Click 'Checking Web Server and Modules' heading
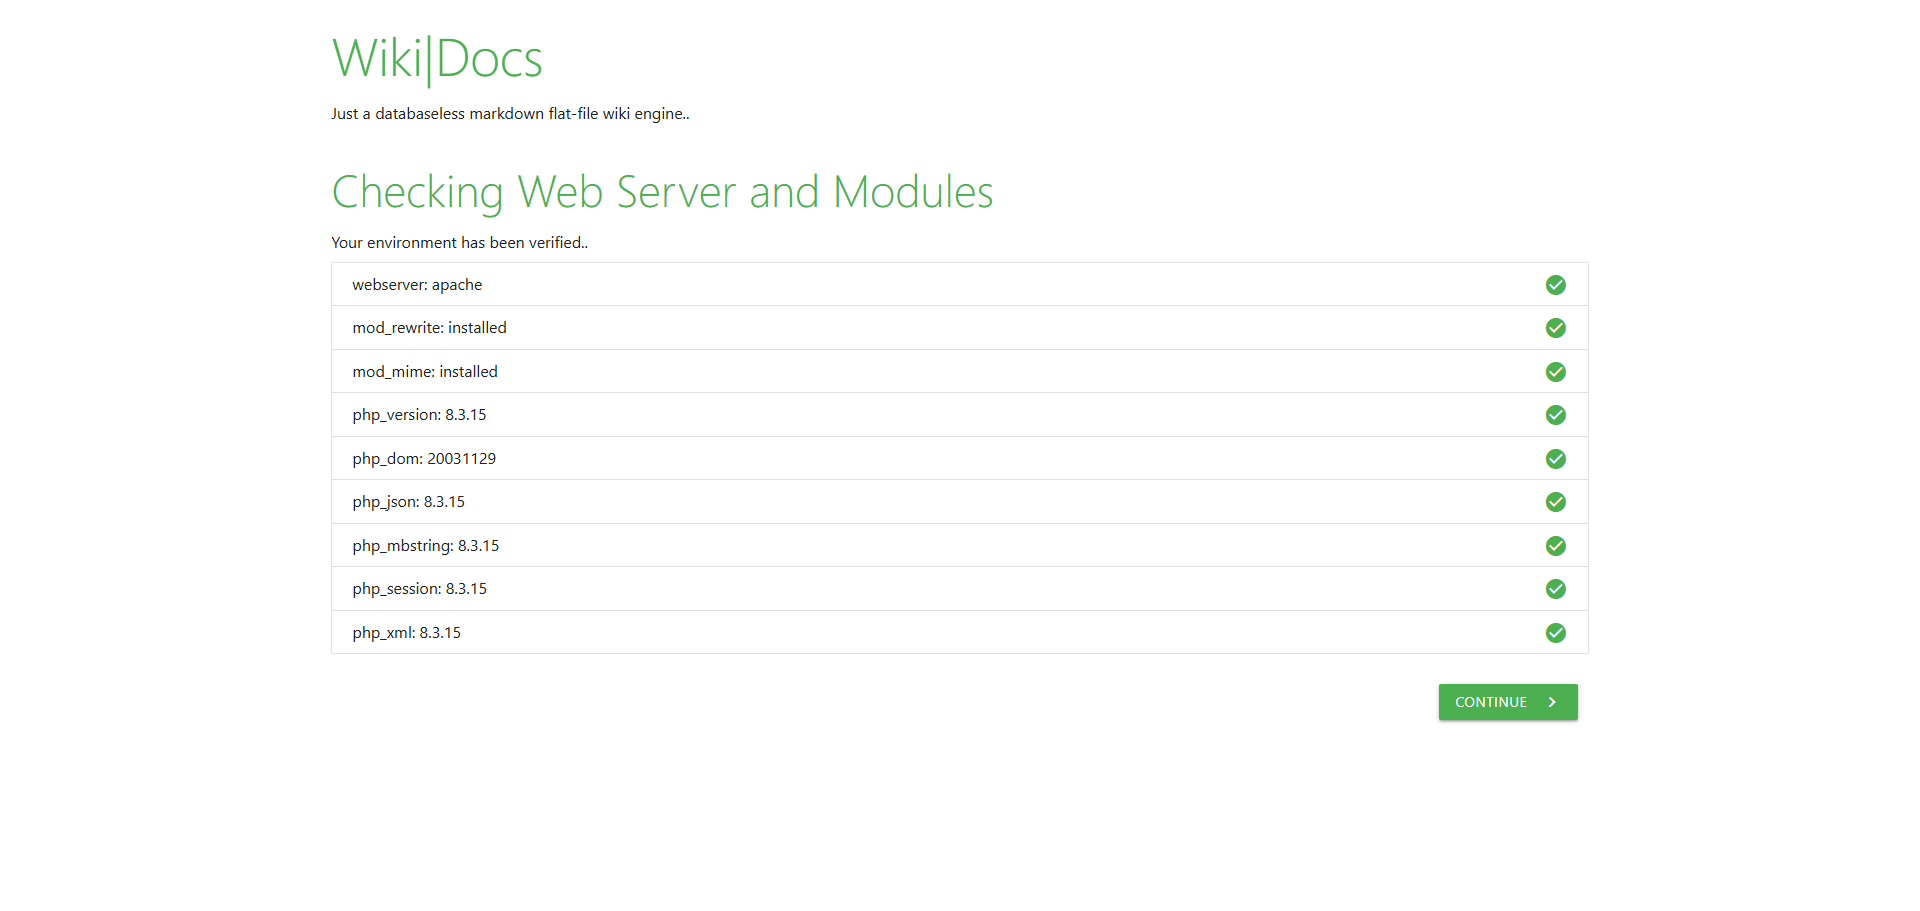1920x911 pixels. tap(662, 193)
